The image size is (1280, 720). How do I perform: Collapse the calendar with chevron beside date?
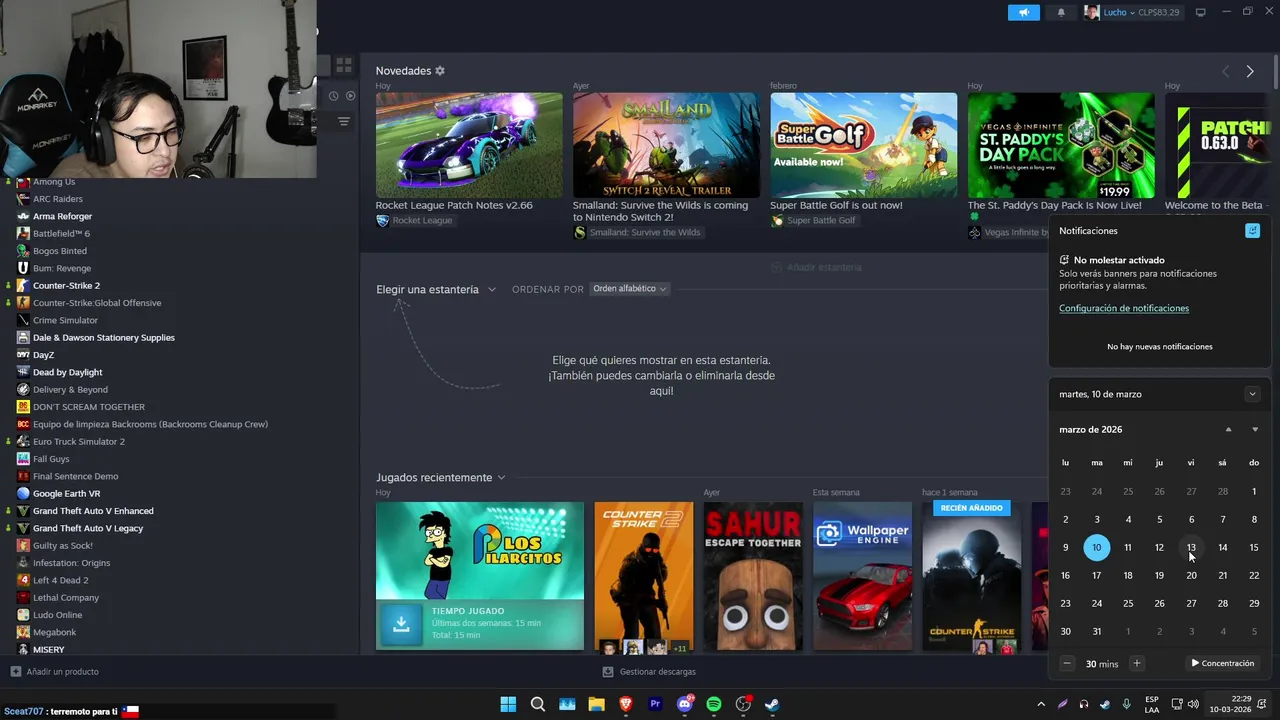tap(1252, 394)
